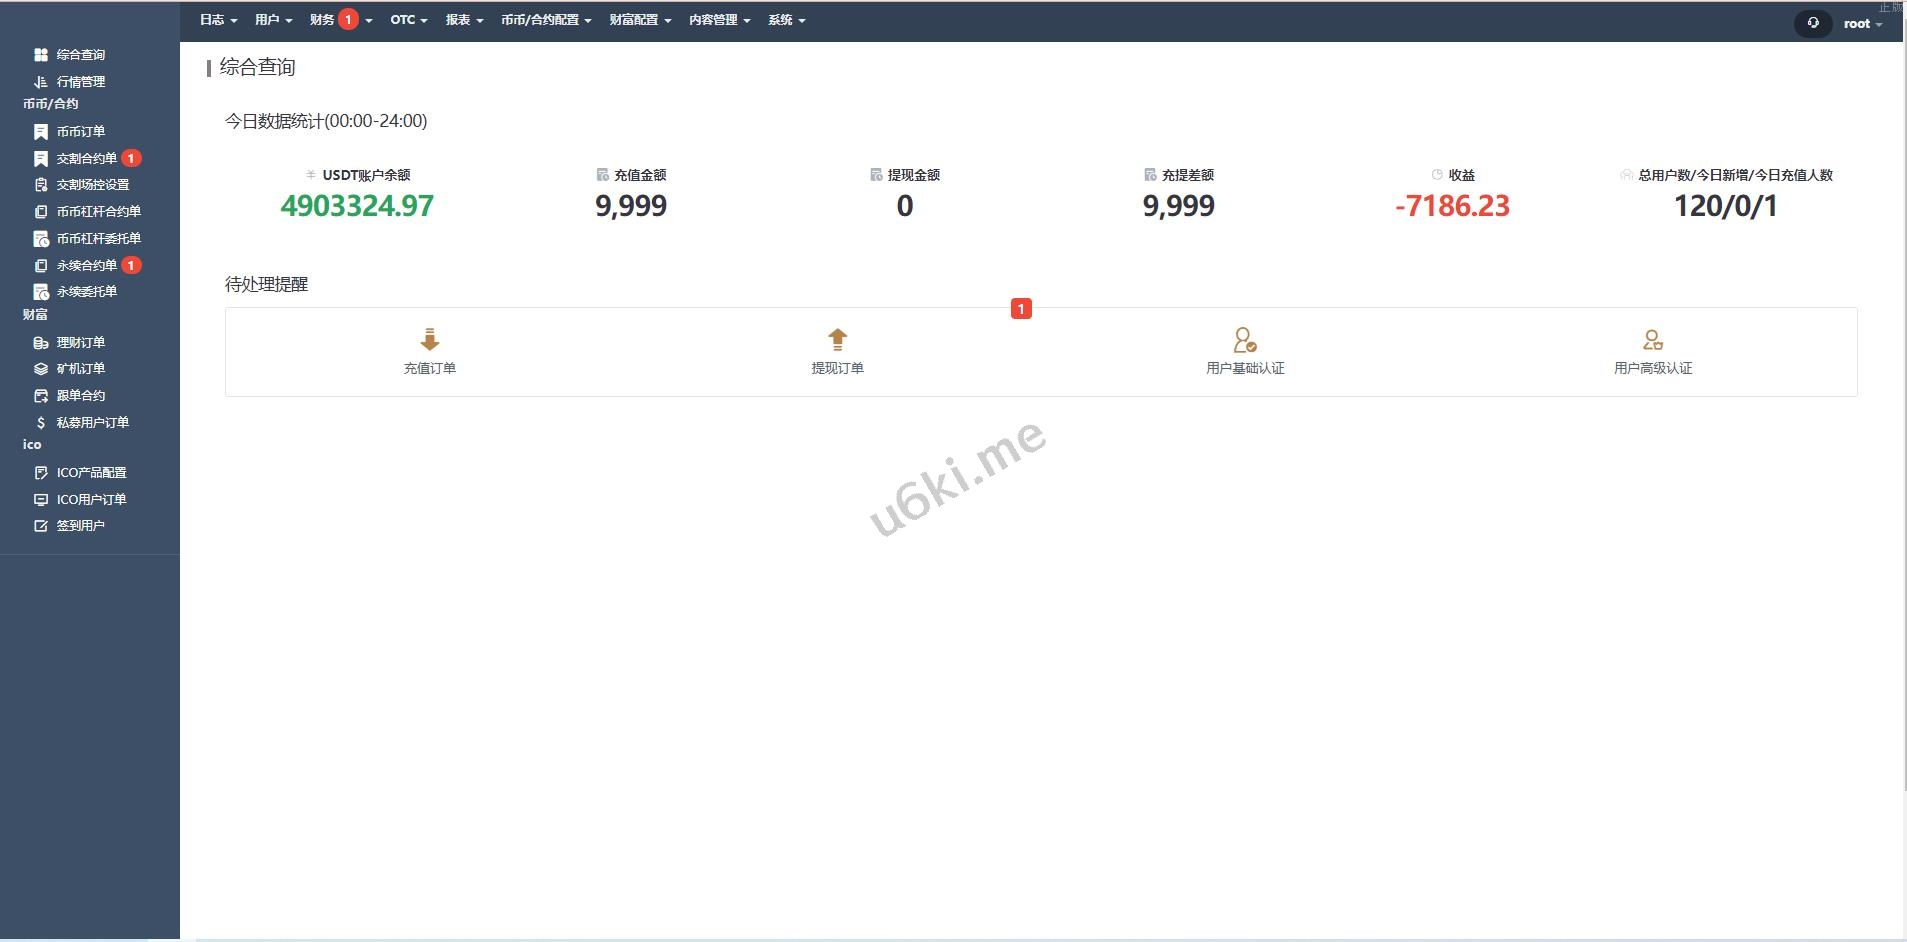Open the OTC menu
The width and height of the screenshot is (1907, 942).
point(408,20)
